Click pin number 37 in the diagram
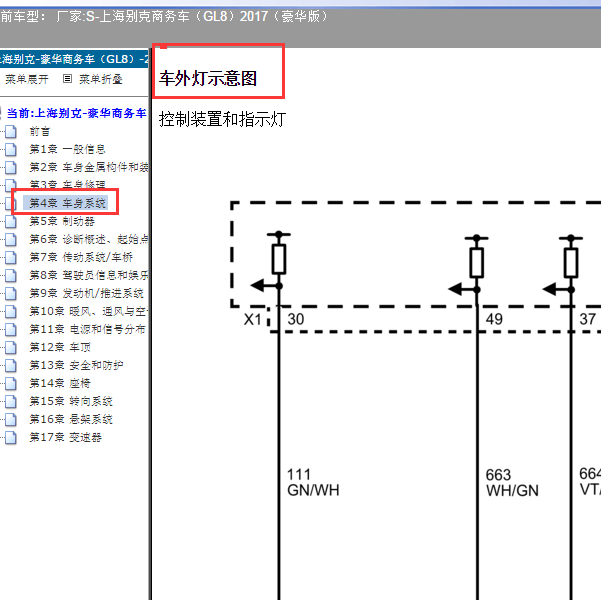This screenshot has height=600, width=601. [x=588, y=319]
